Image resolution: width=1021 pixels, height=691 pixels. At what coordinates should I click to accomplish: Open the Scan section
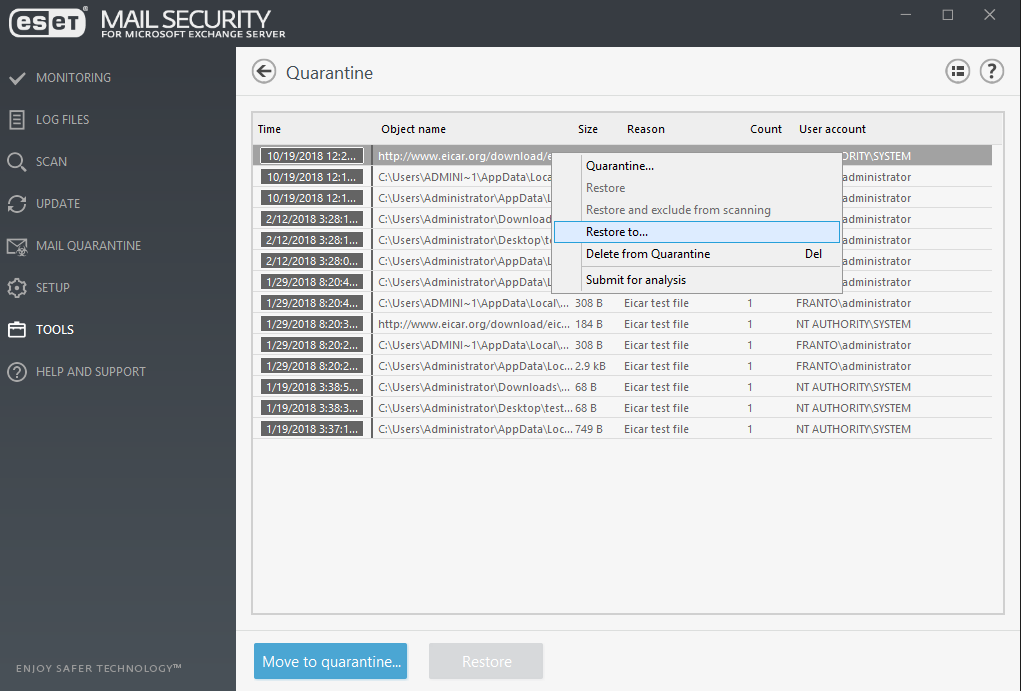coord(52,162)
